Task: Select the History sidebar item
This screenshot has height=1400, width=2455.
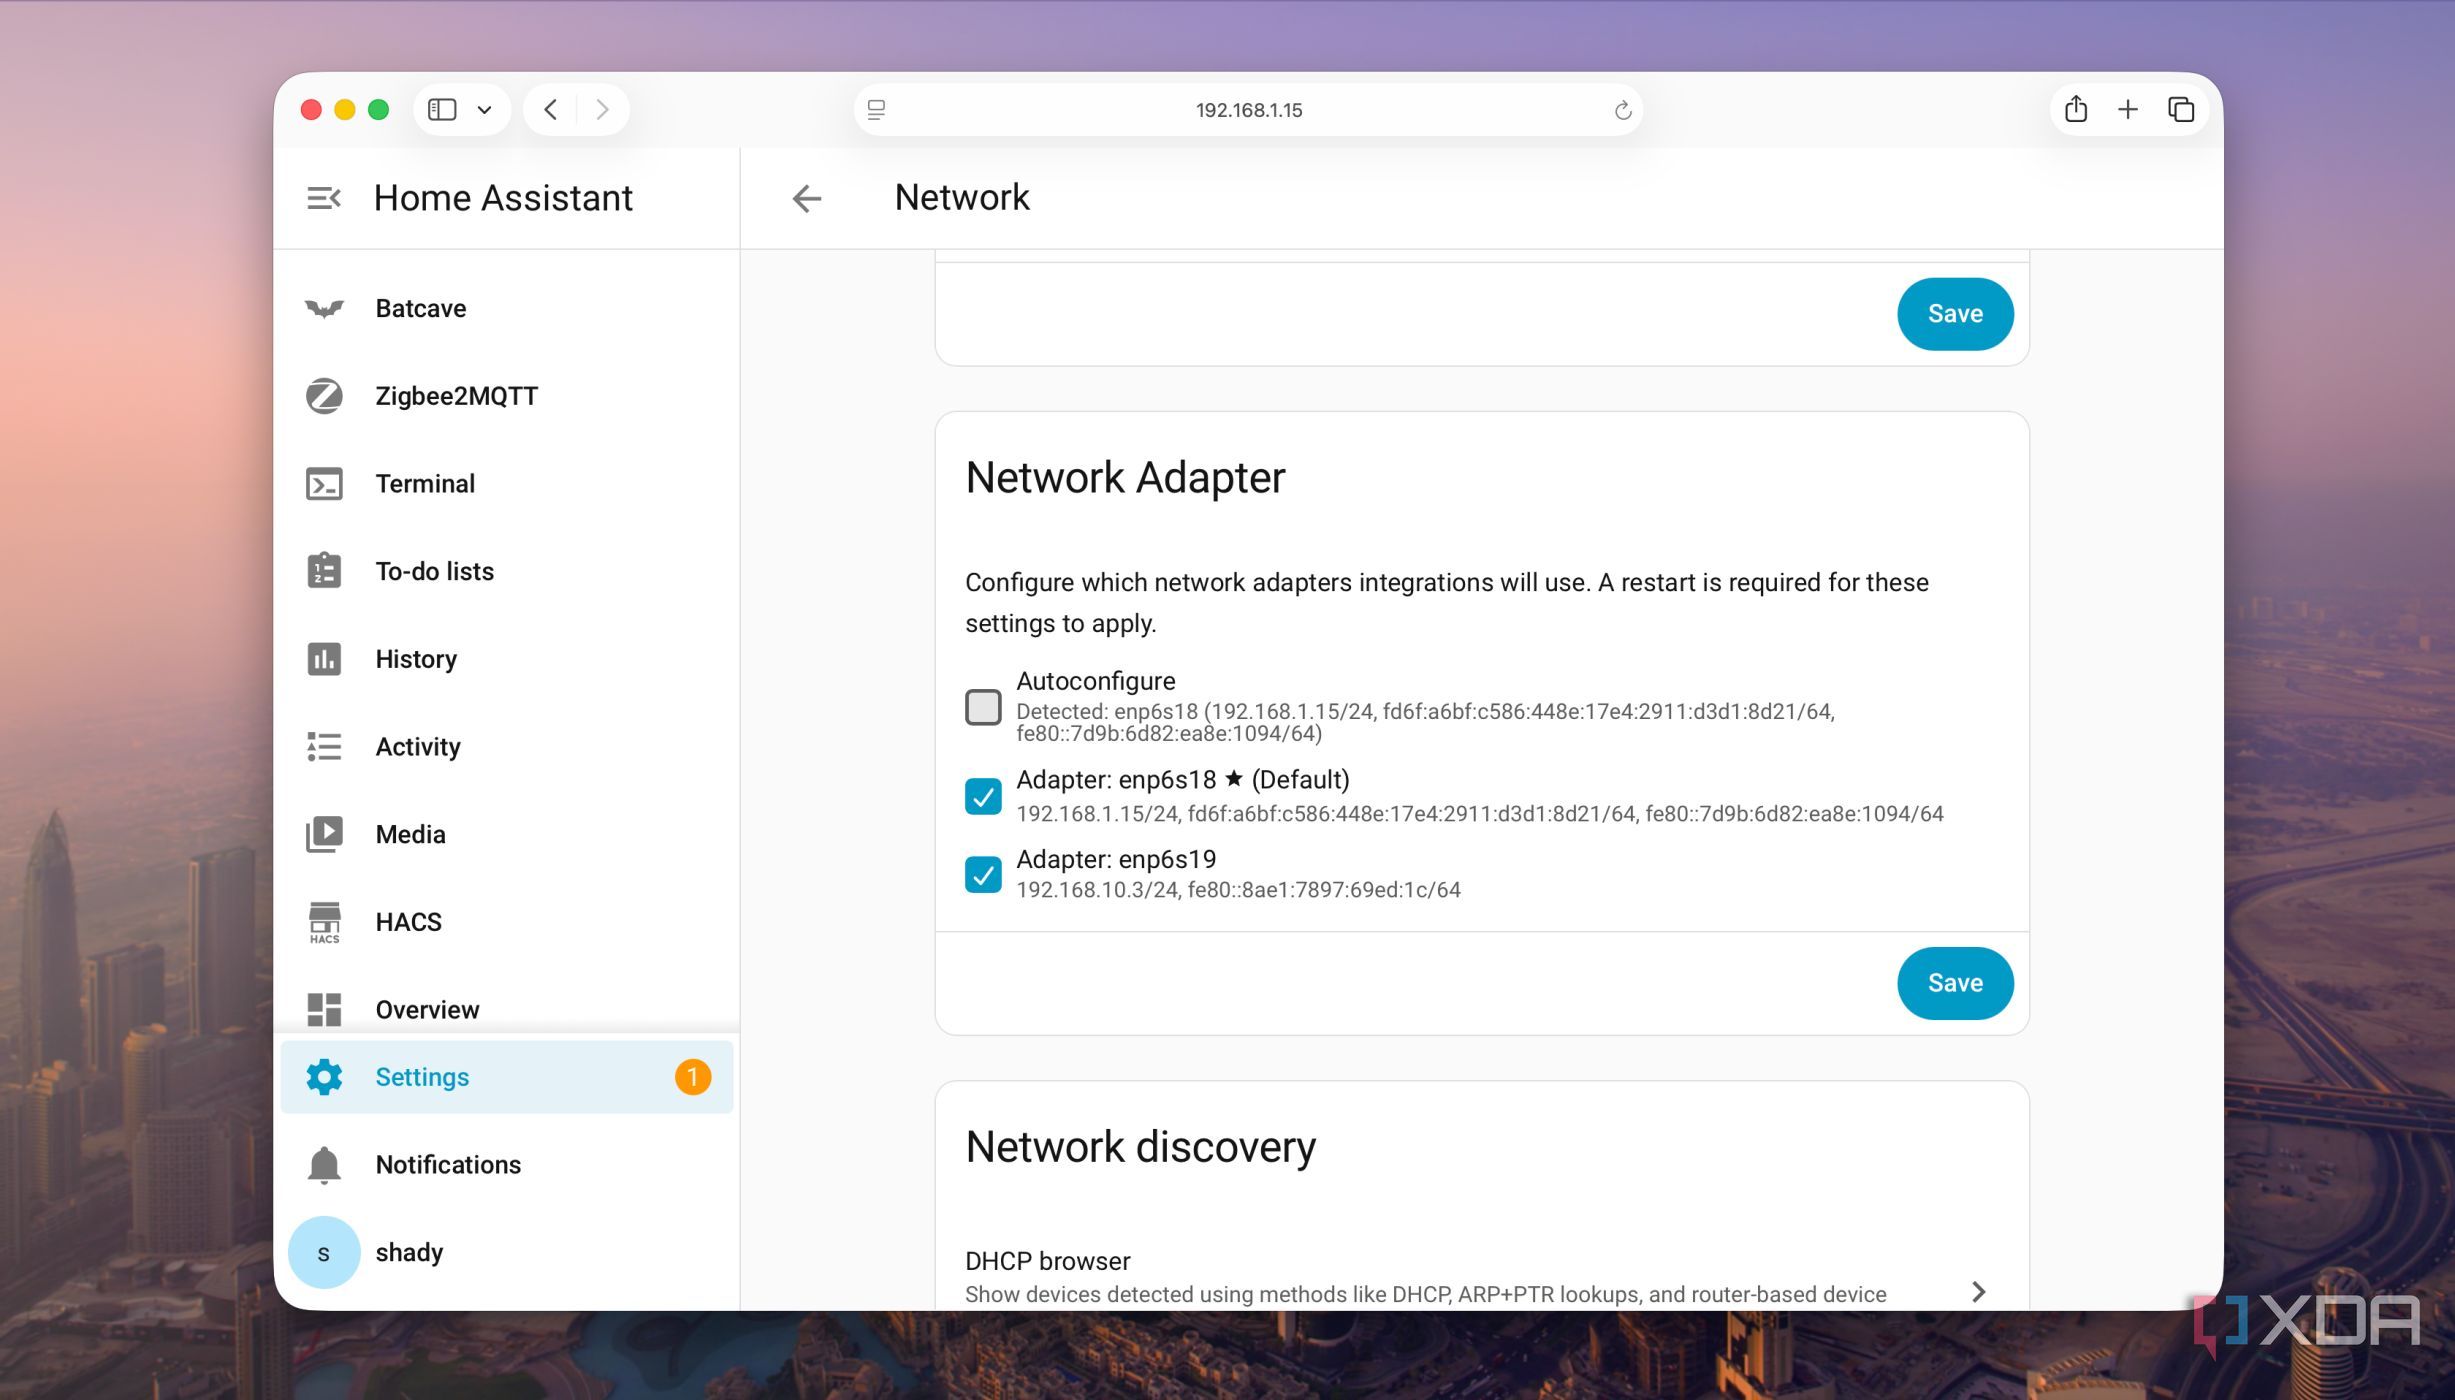Action: [507, 659]
